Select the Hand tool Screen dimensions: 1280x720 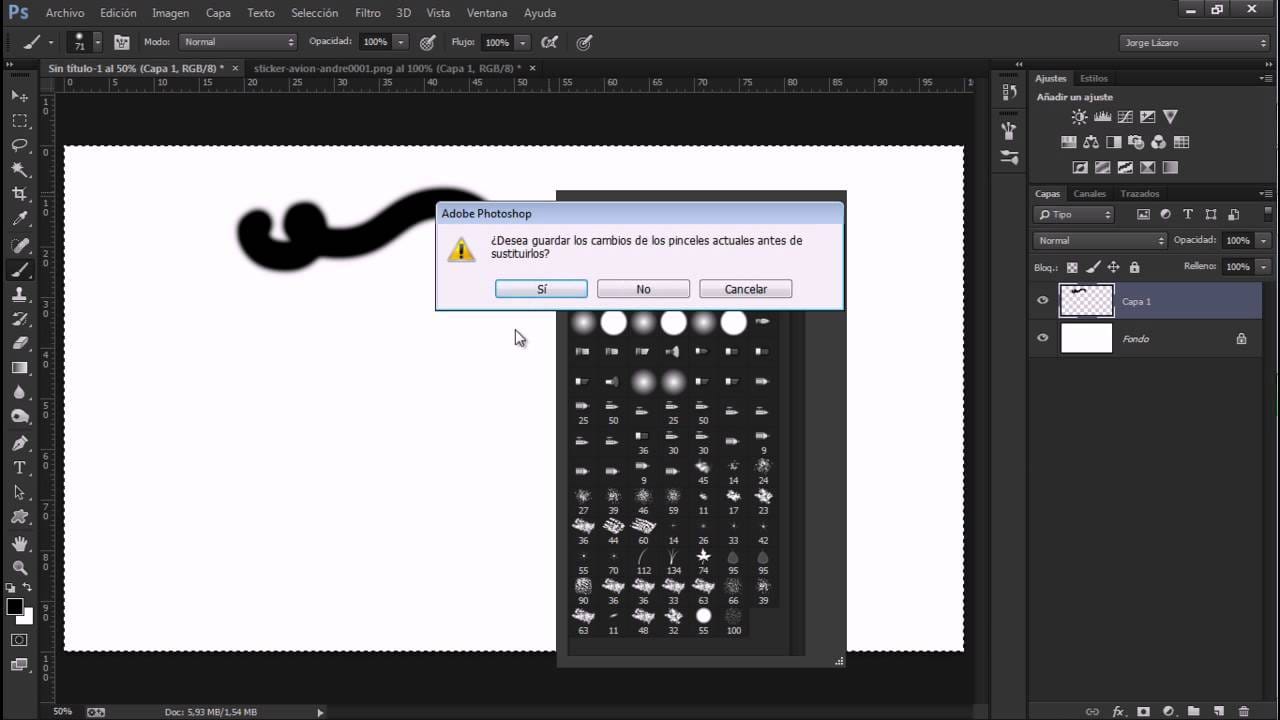coord(19,543)
